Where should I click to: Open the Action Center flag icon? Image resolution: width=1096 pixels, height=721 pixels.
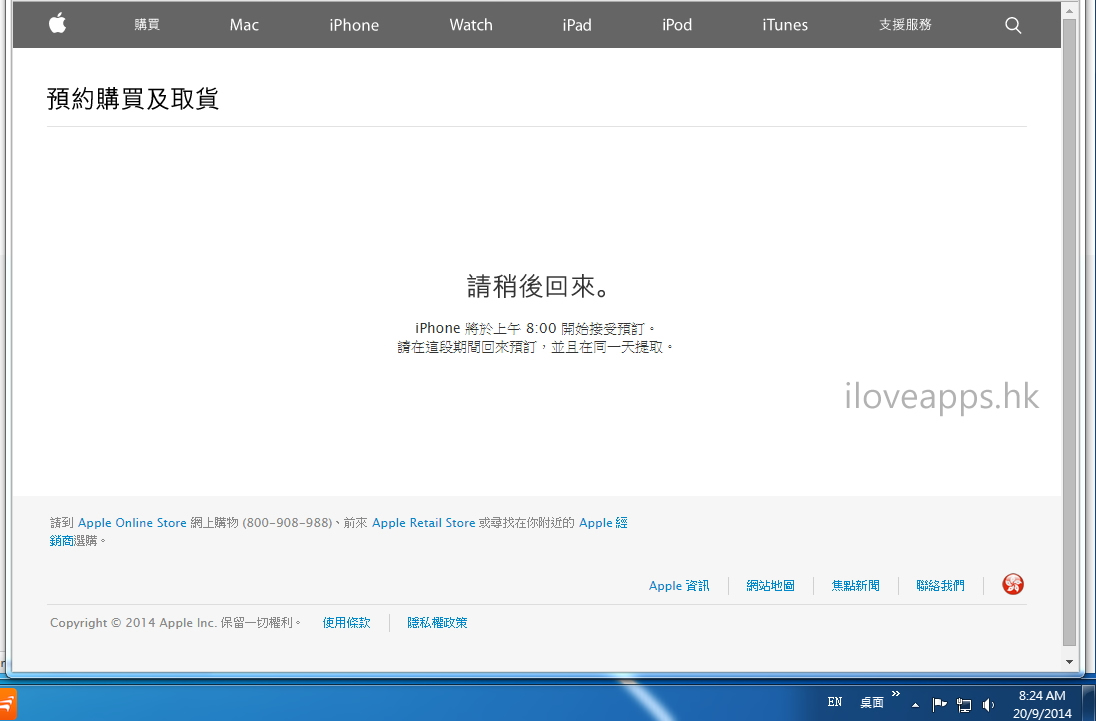pos(939,704)
